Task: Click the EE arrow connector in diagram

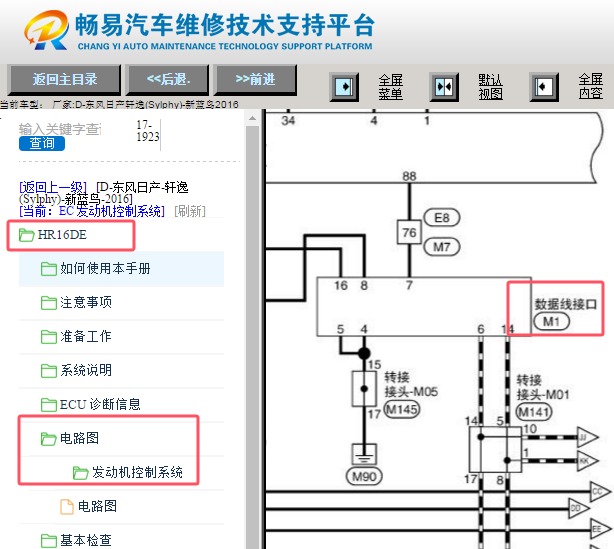Action: point(600,529)
